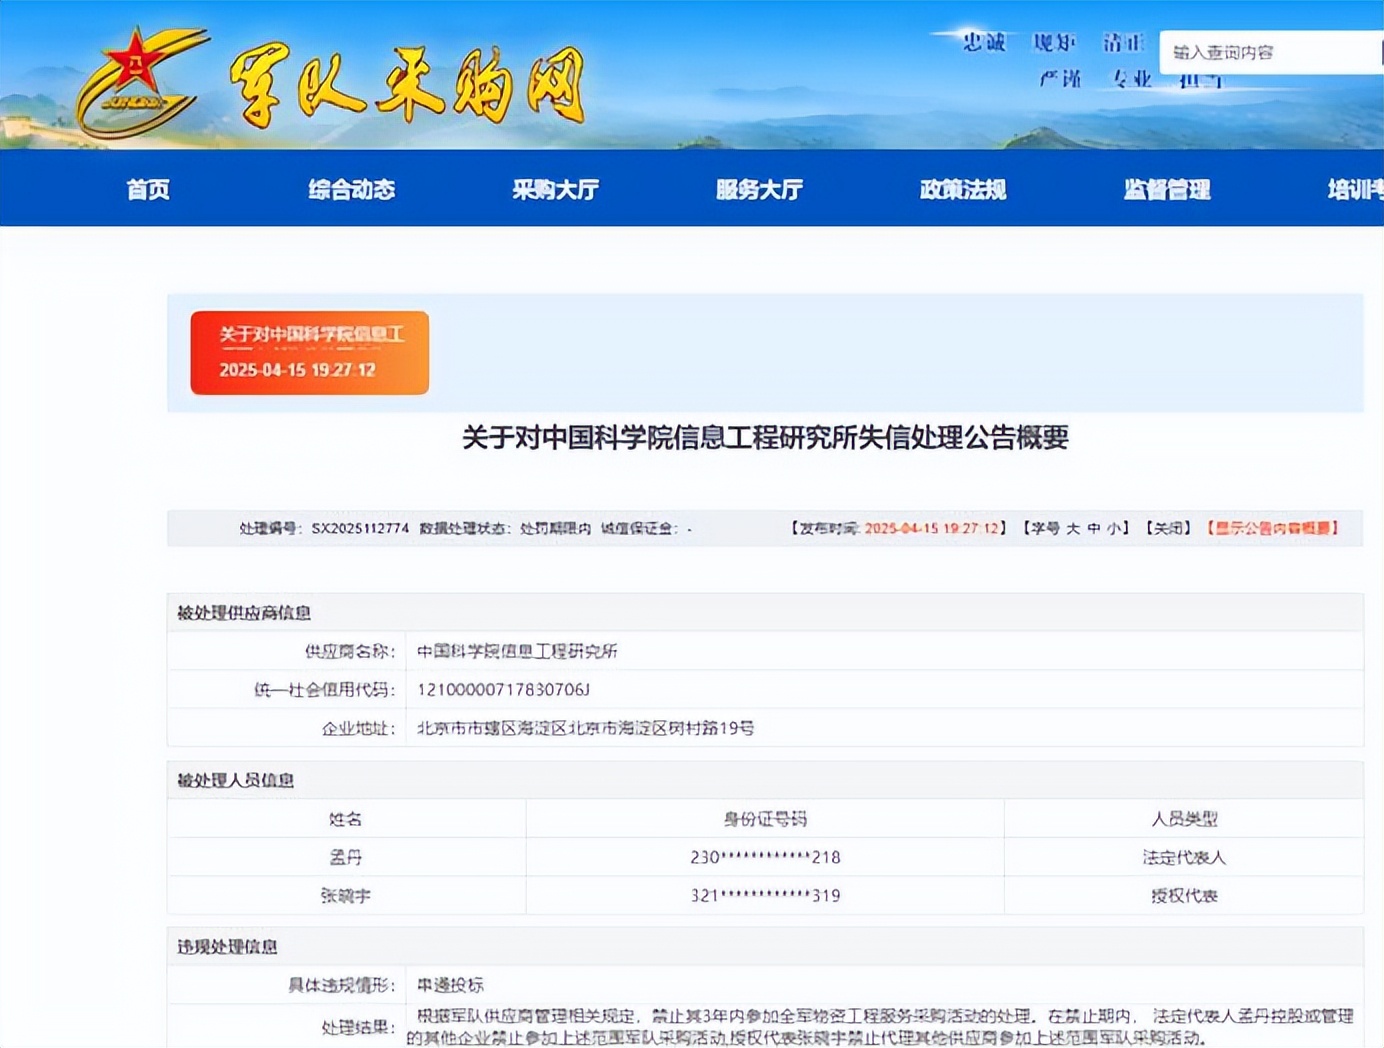The width and height of the screenshot is (1384, 1048).
Task: Select the orange announcement tab card
Action: click(x=309, y=352)
